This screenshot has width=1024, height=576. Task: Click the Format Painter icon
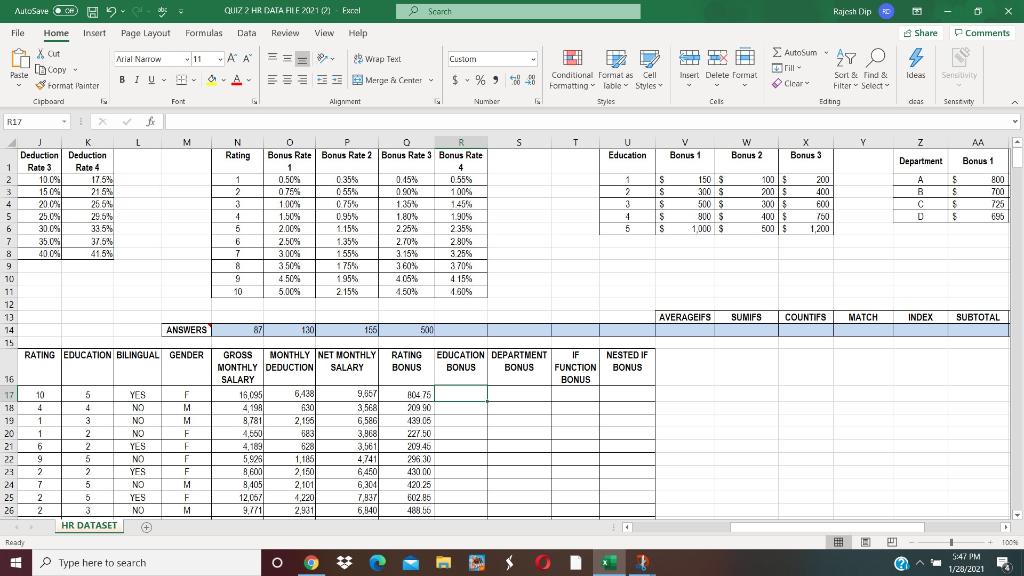tap(42, 84)
